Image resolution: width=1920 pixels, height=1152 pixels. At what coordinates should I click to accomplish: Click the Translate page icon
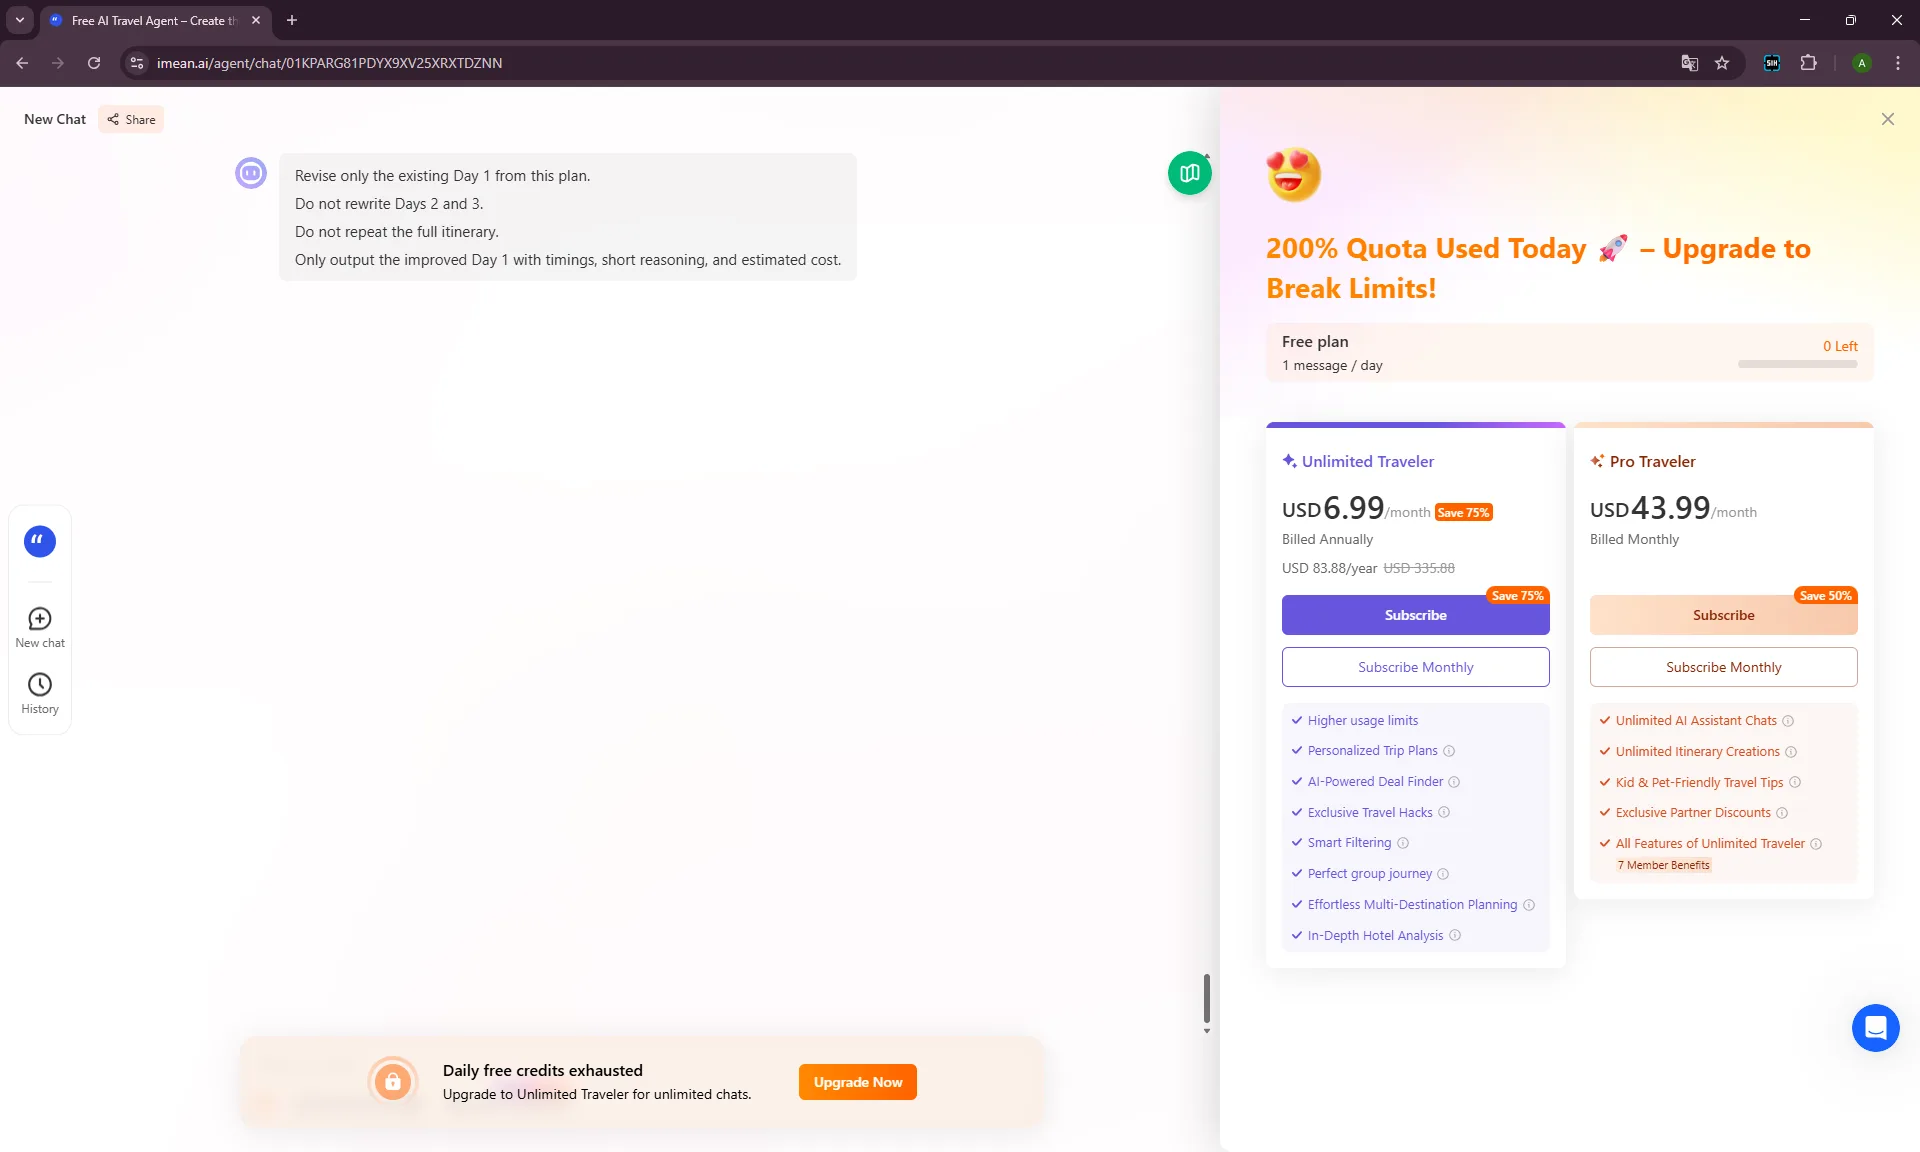click(1689, 63)
